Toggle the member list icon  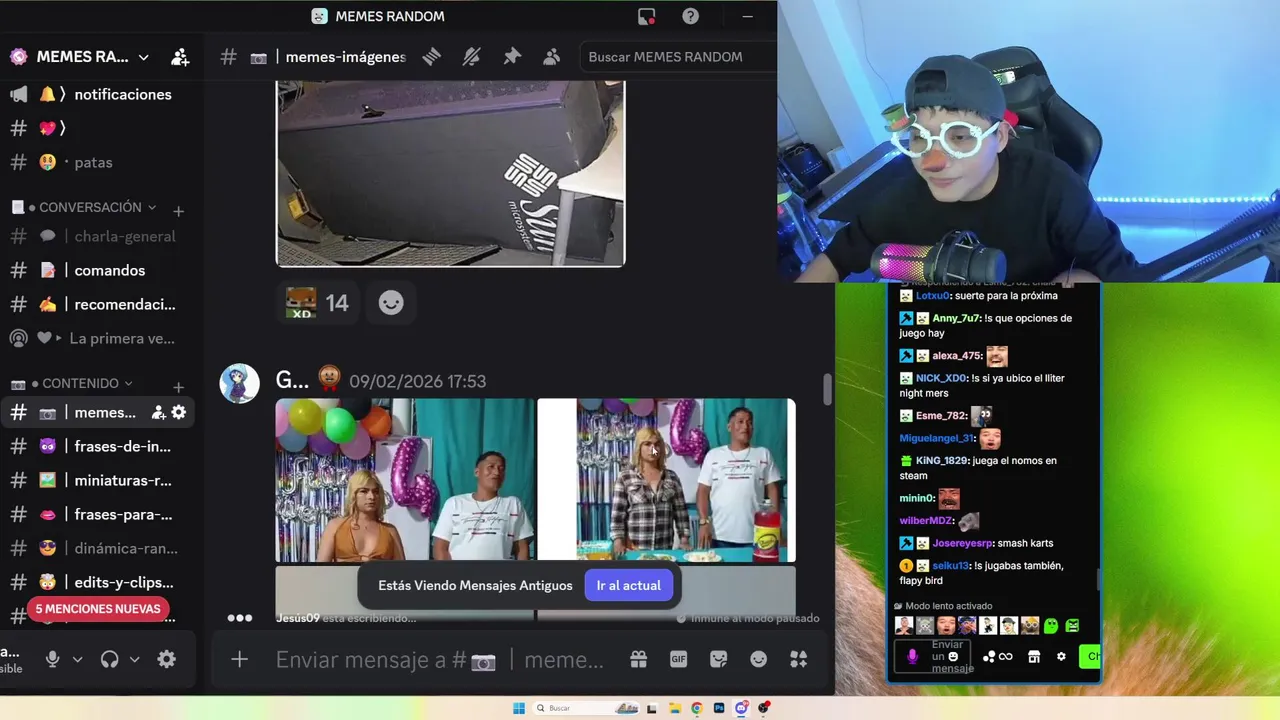click(x=551, y=57)
